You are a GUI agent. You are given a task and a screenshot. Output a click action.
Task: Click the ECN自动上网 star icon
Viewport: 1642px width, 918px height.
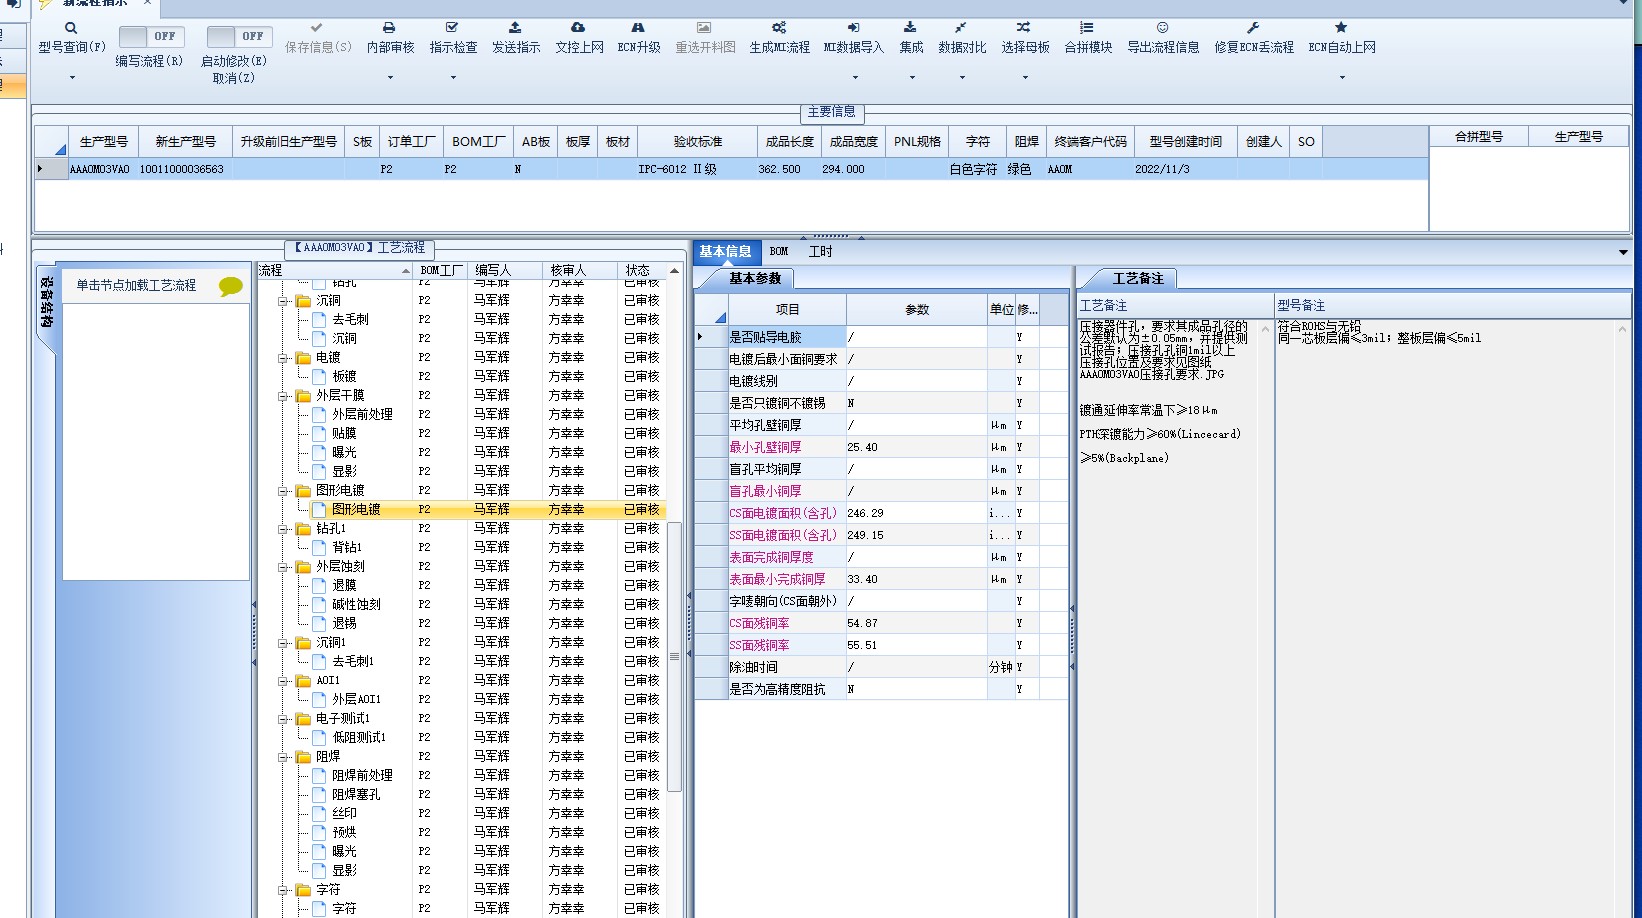coord(1341,28)
